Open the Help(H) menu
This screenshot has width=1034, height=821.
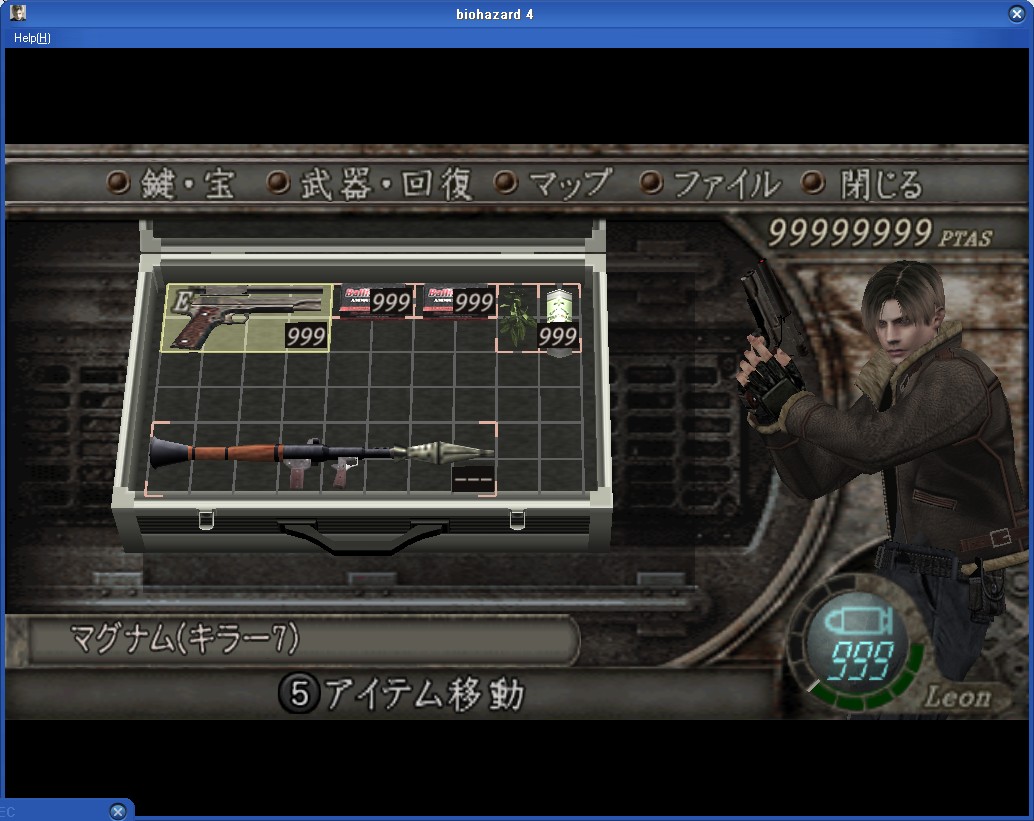point(32,38)
